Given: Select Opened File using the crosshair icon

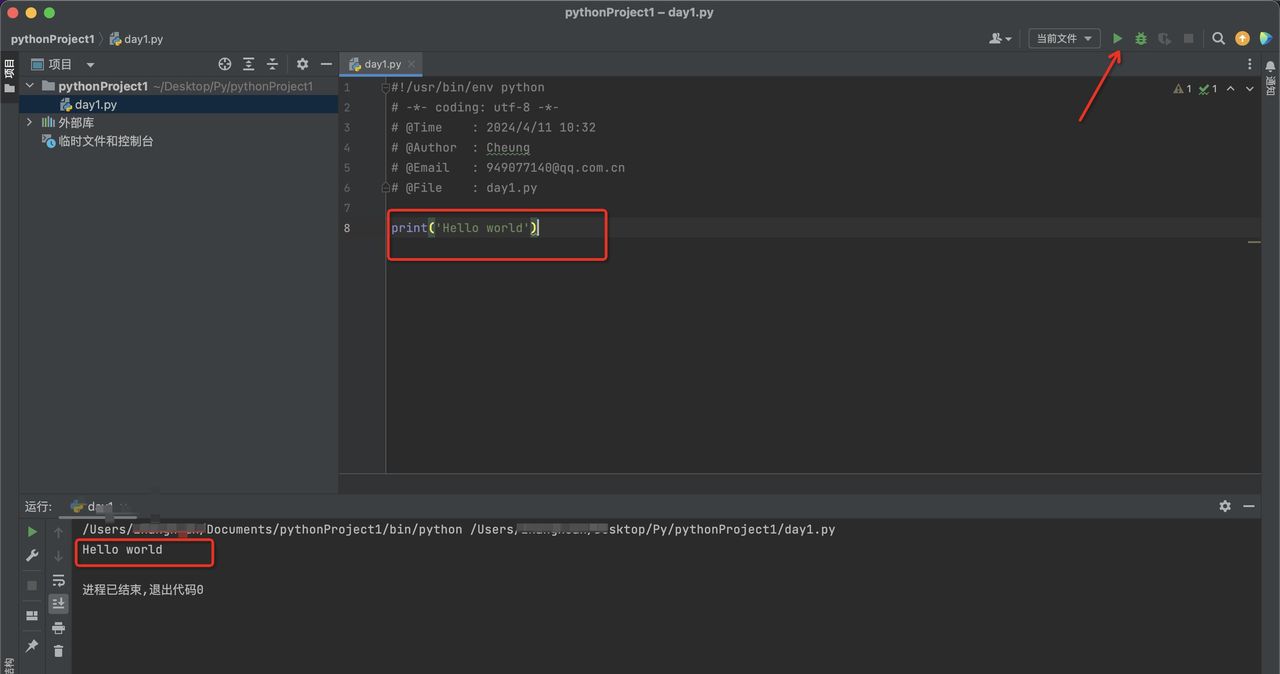Looking at the screenshot, I should point(225,63).
